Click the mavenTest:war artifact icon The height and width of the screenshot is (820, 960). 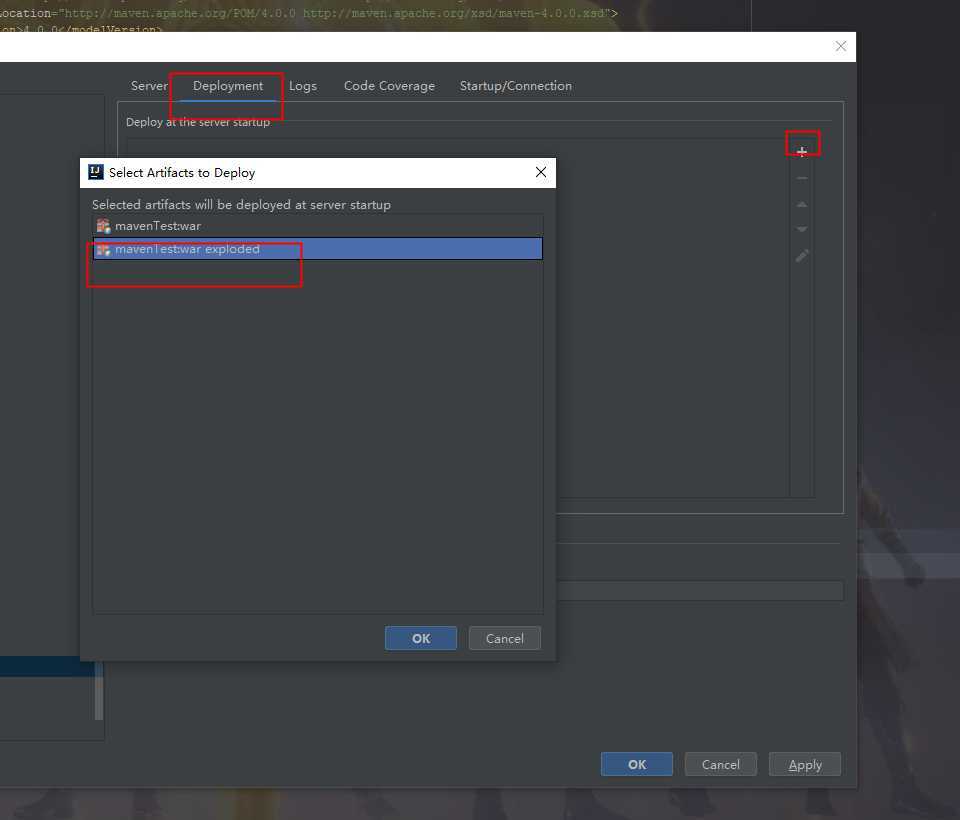pos(103,226)
